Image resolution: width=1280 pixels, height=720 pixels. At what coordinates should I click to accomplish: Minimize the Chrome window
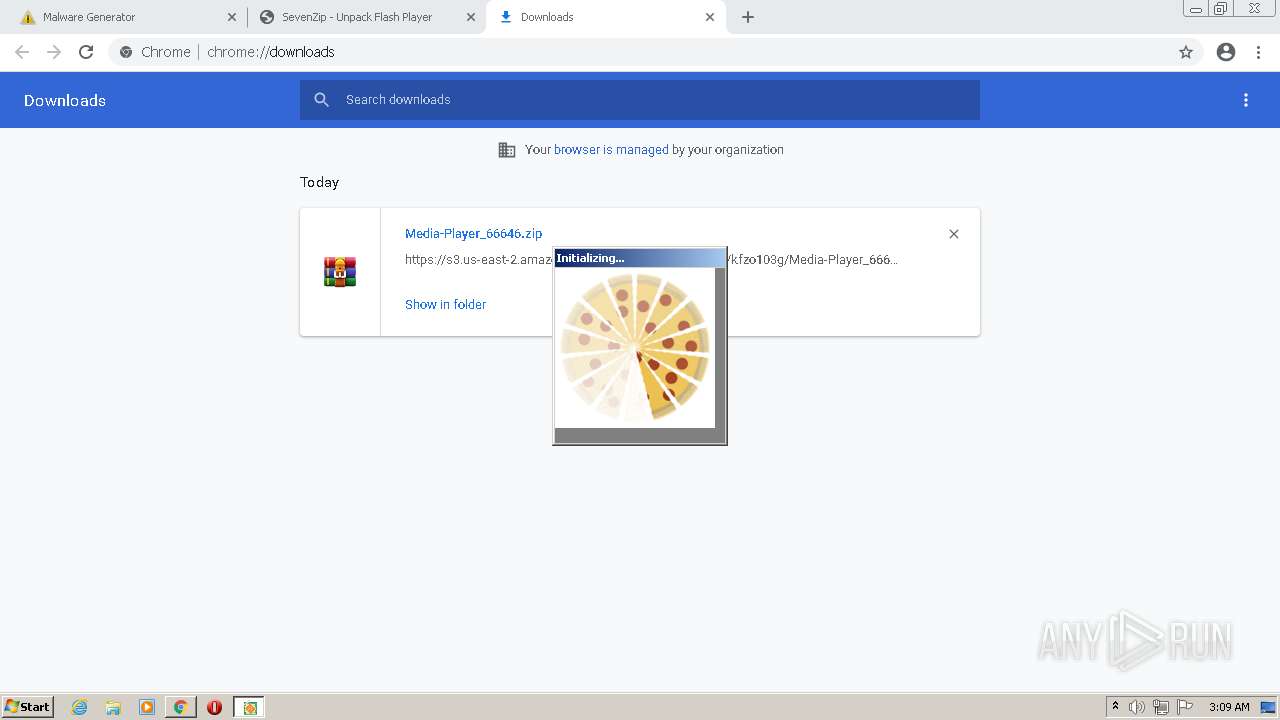click(x=1196, y=9)
